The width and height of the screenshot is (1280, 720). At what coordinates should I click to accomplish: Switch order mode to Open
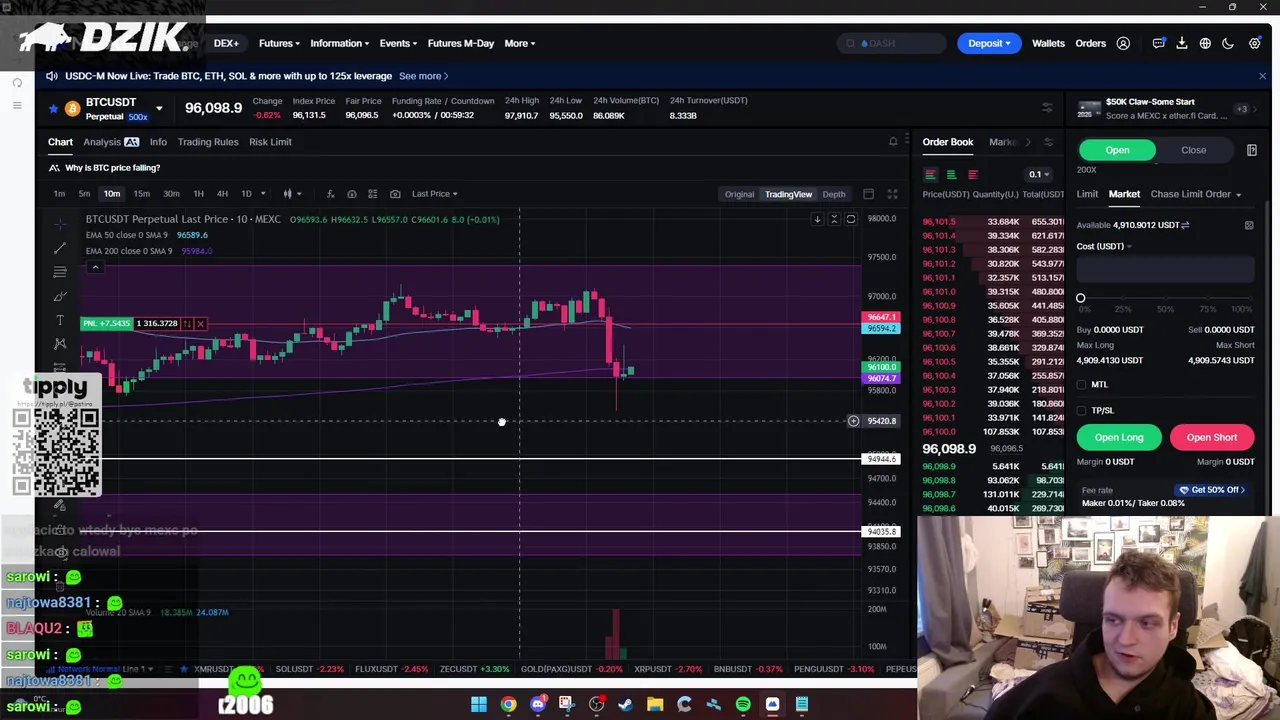pyautogui.click(x=1117, y=150)
